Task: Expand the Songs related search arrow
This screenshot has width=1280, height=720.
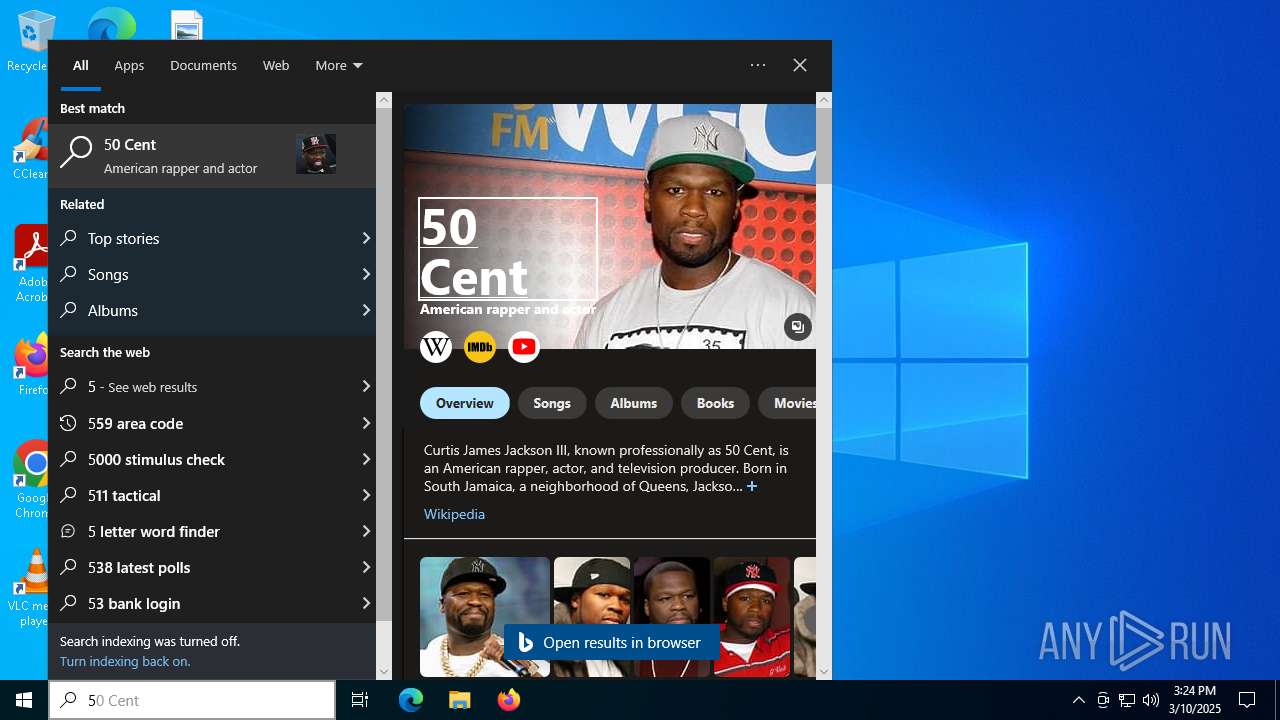Action: coord(366,274)
